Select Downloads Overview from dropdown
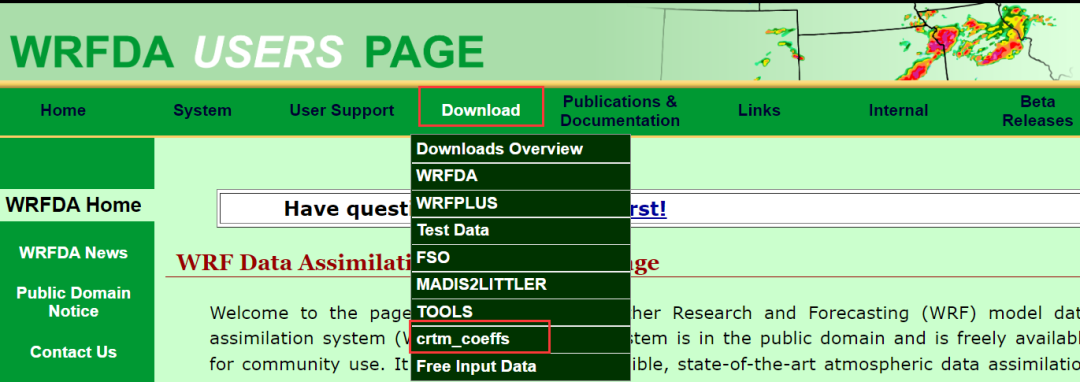 point(521,149)
